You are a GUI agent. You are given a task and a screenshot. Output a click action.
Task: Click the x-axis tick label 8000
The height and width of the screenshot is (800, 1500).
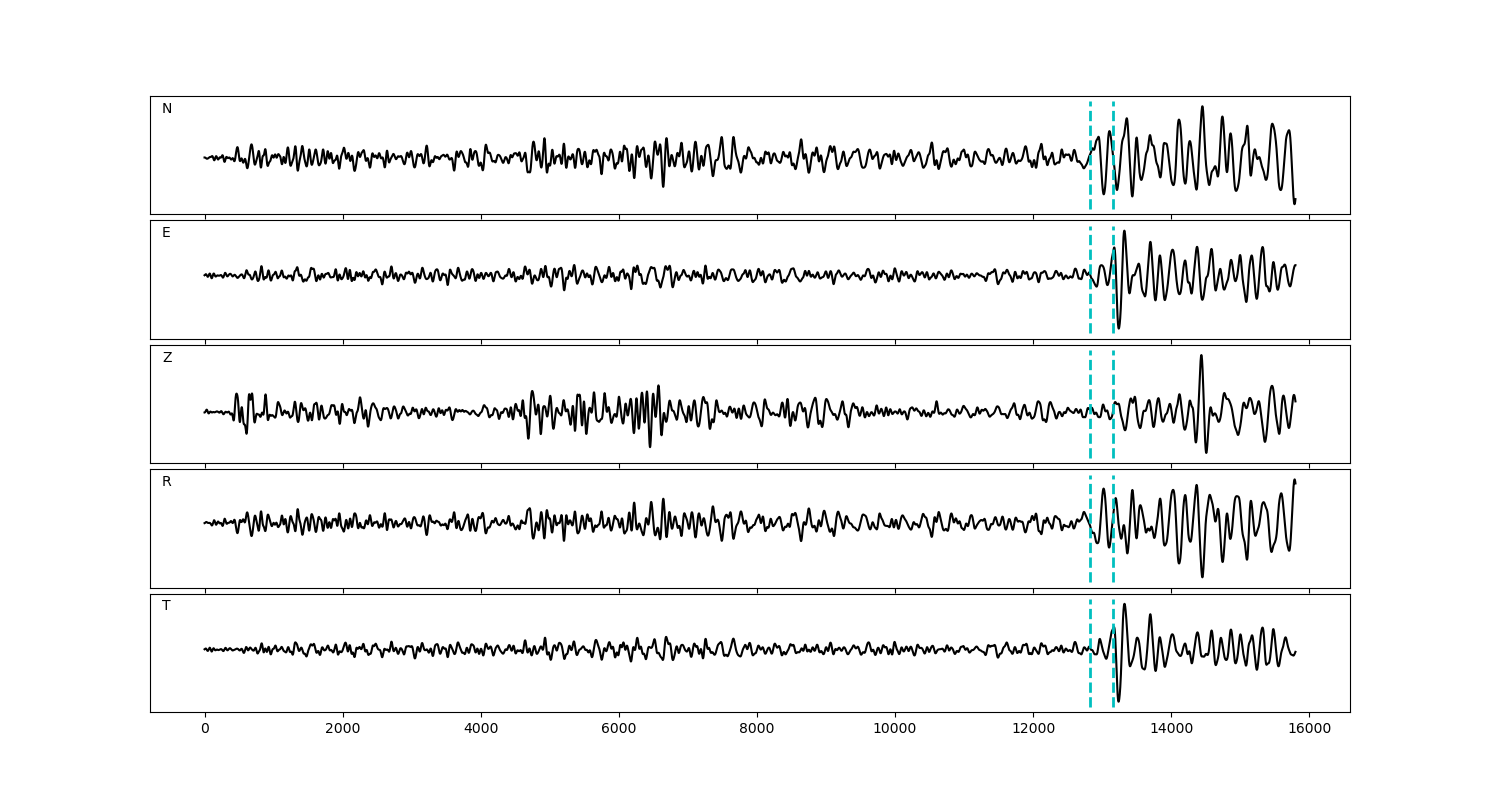click(x=757, y=729)
